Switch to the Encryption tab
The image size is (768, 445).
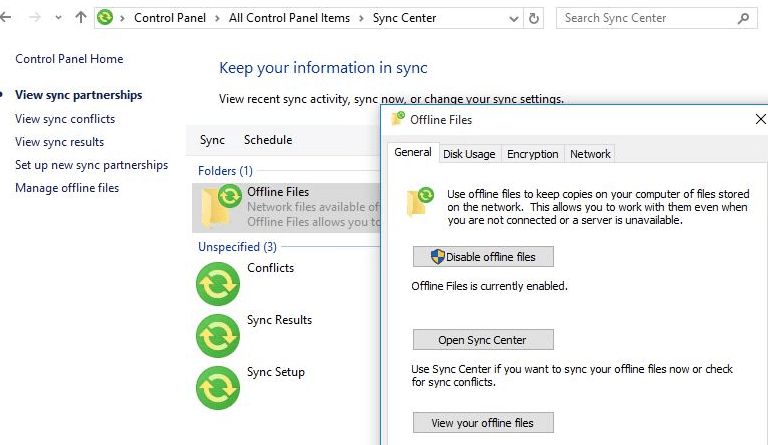[532, 154]
